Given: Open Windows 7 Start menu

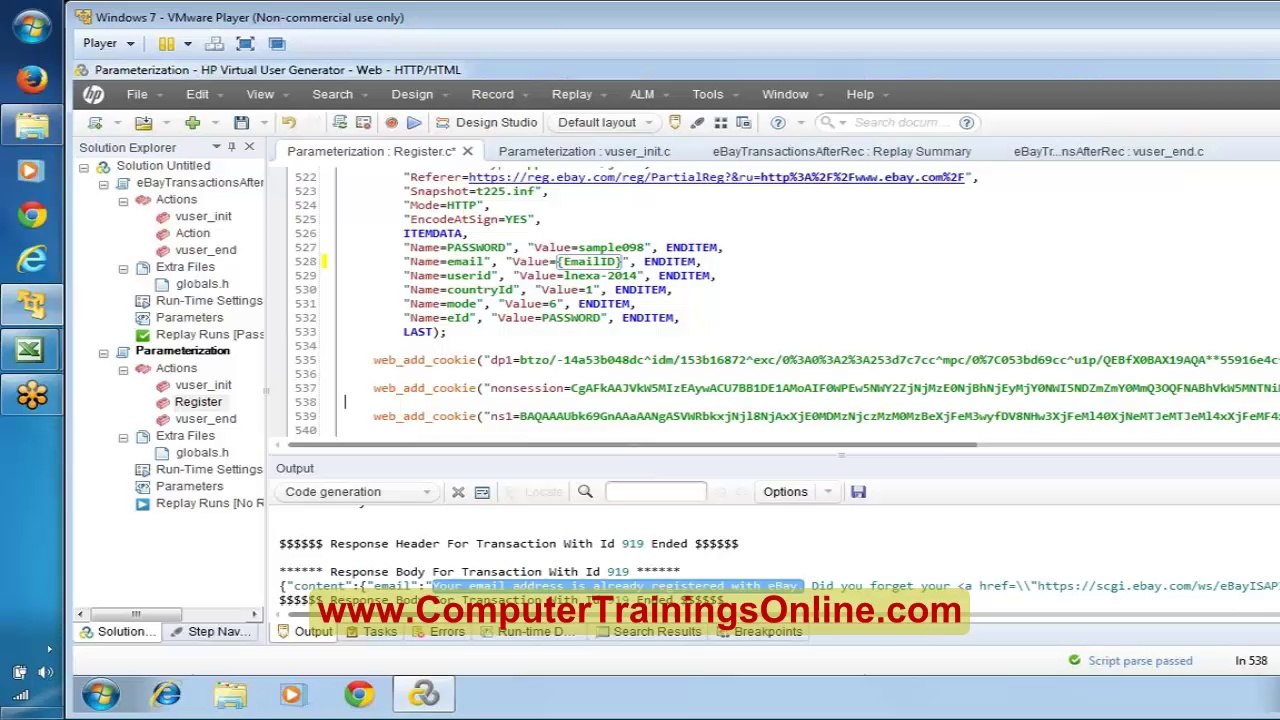Looking at the screenshot, I should [x=101, y=694].
